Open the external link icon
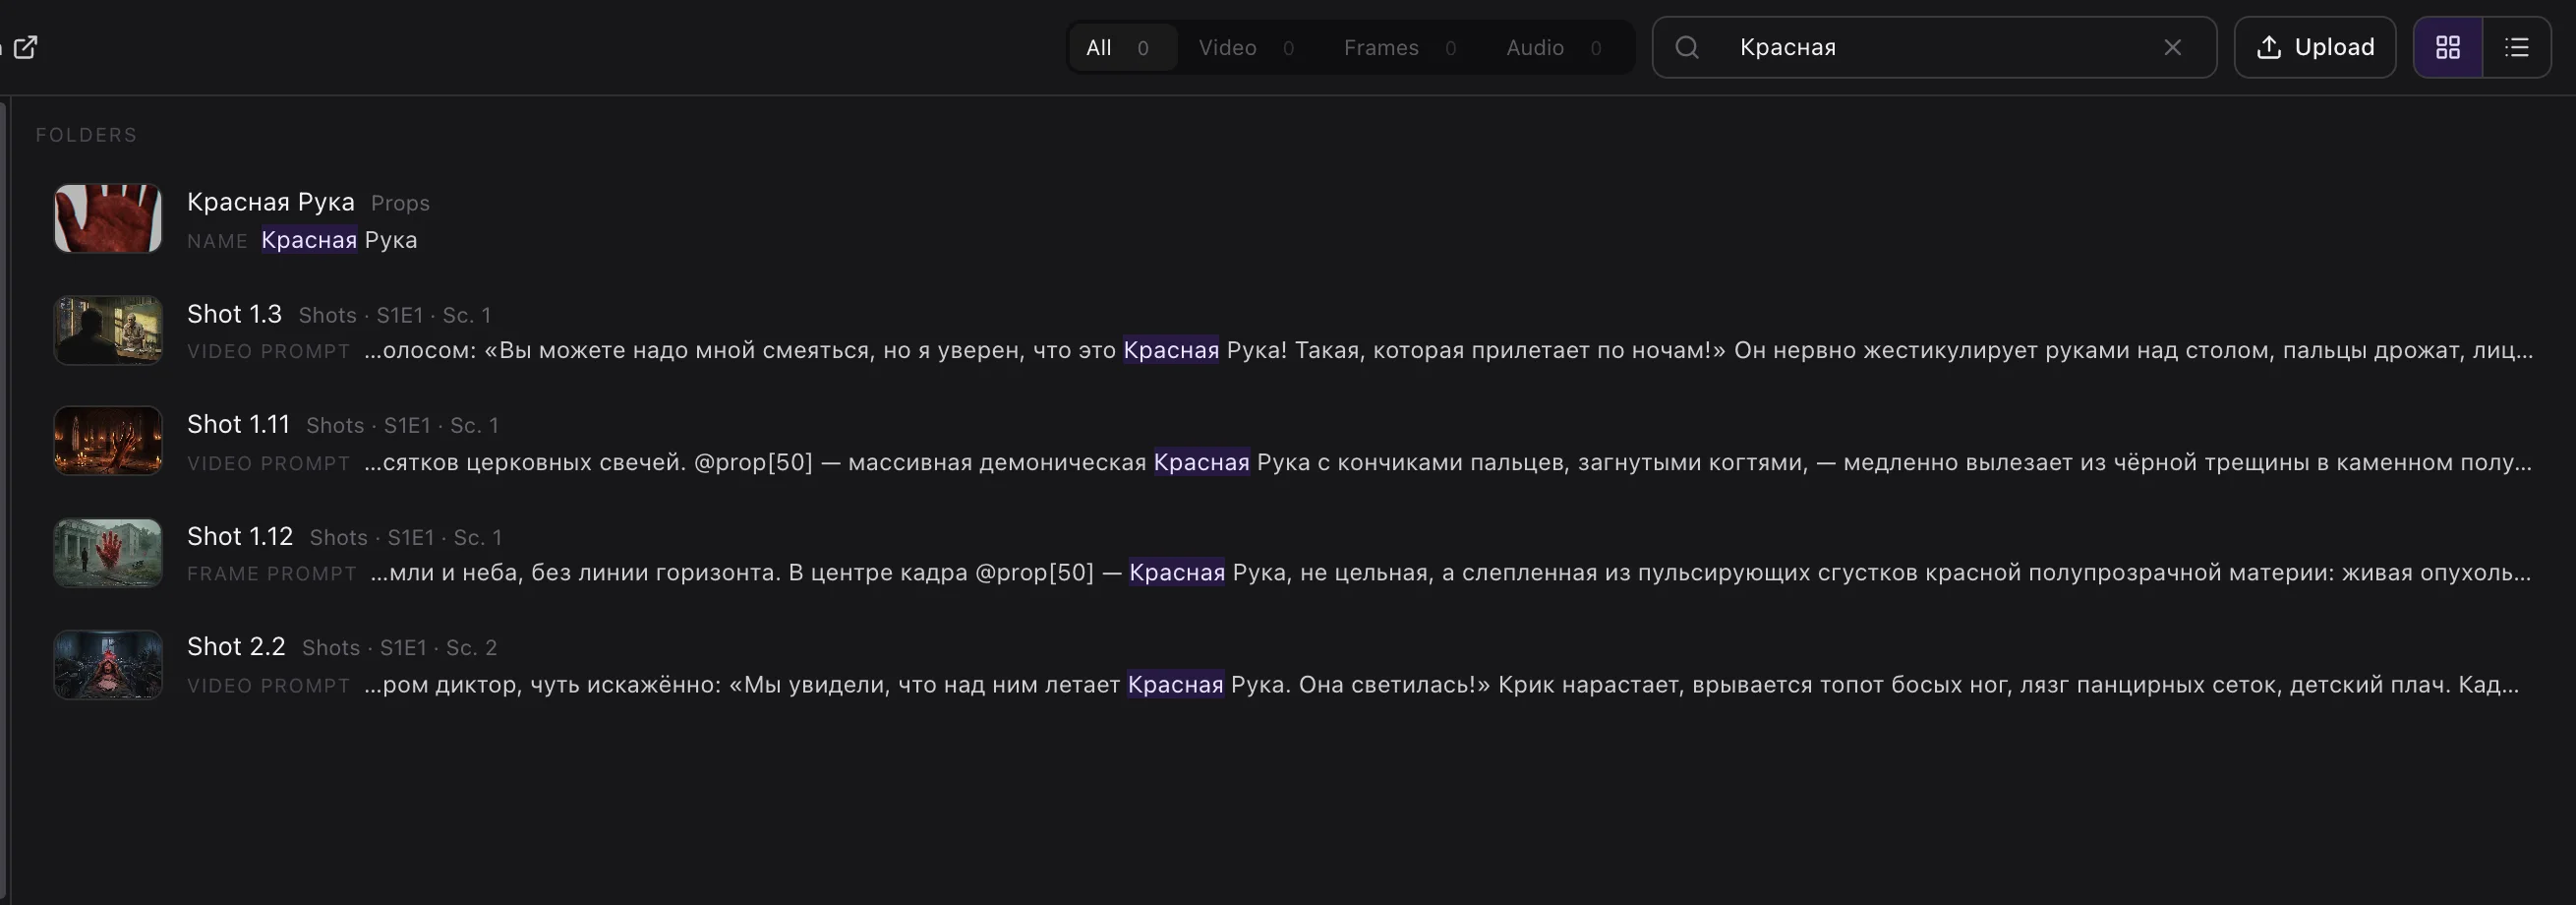The image size is (2576, 905). point(25,47)
